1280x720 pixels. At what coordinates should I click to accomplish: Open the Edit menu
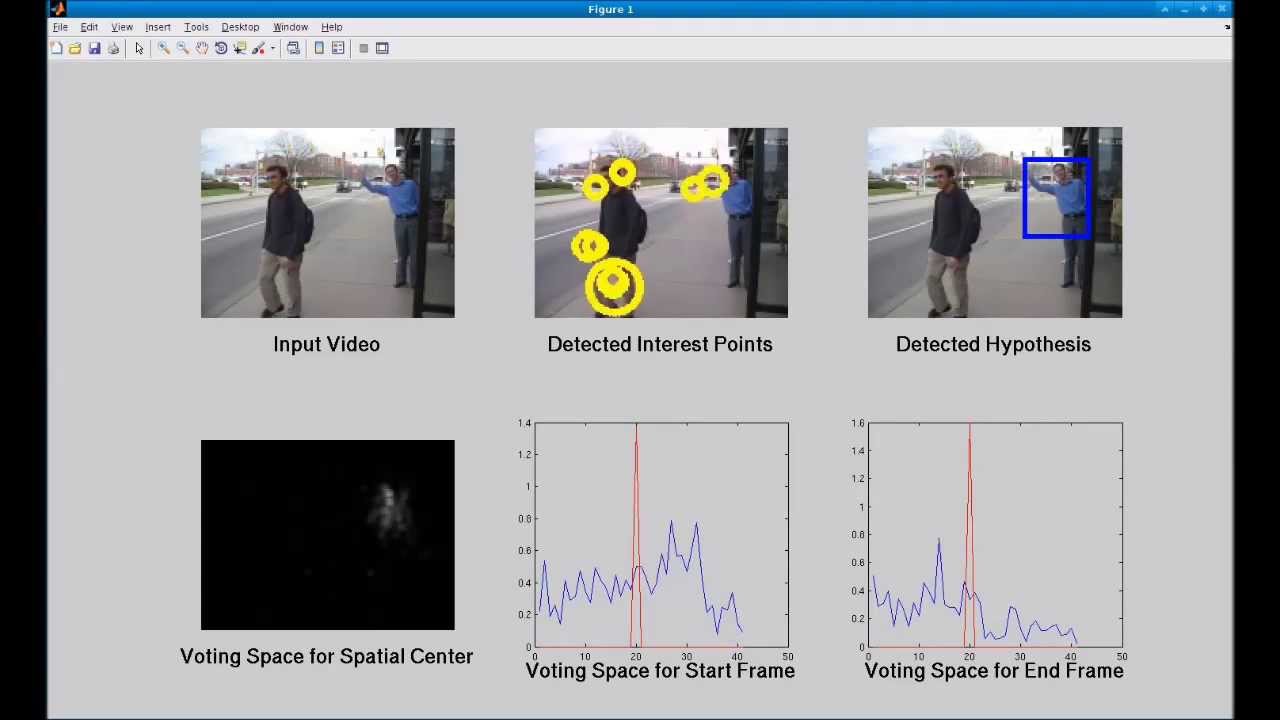point(89,27)
